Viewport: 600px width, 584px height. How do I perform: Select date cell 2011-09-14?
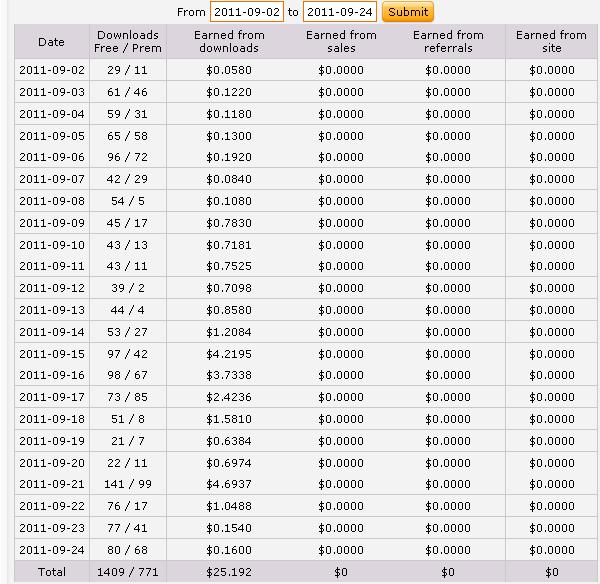pyautogui.click(x=52, y=332)
